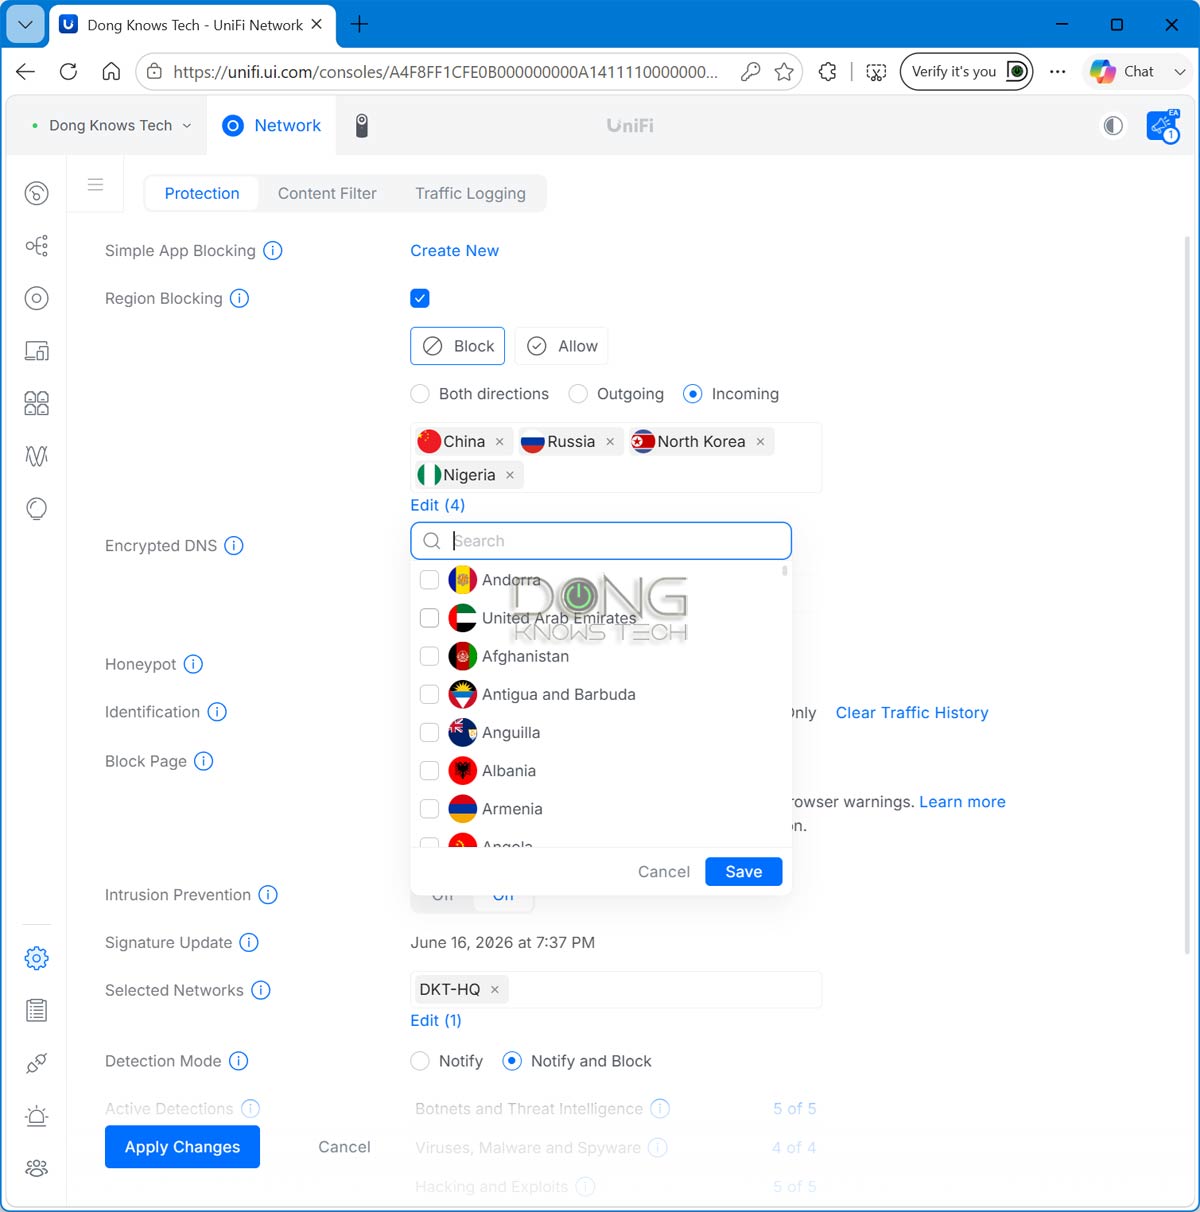1200x1212 pixels.
Task: Open the radios waveform icon in the sidebar
Action: (37, 456)
